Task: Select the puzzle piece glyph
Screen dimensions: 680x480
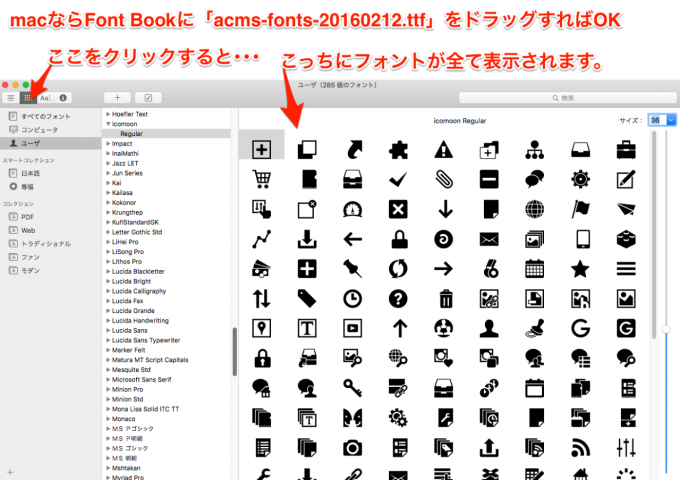Action: coord(397,149)
